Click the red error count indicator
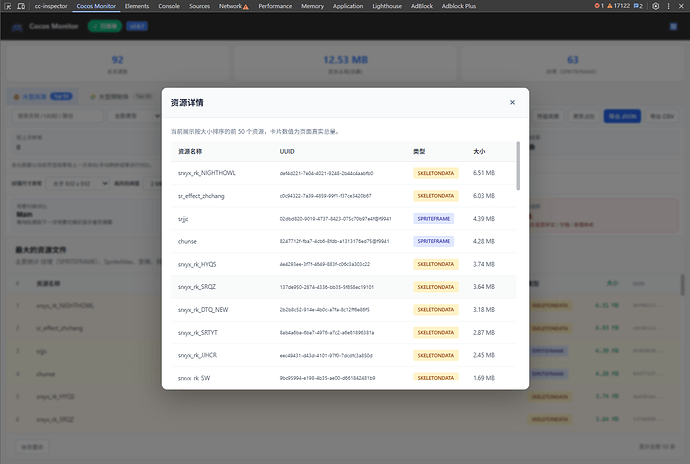The height and width of the screenshot is (464, 690). [599, 6]
